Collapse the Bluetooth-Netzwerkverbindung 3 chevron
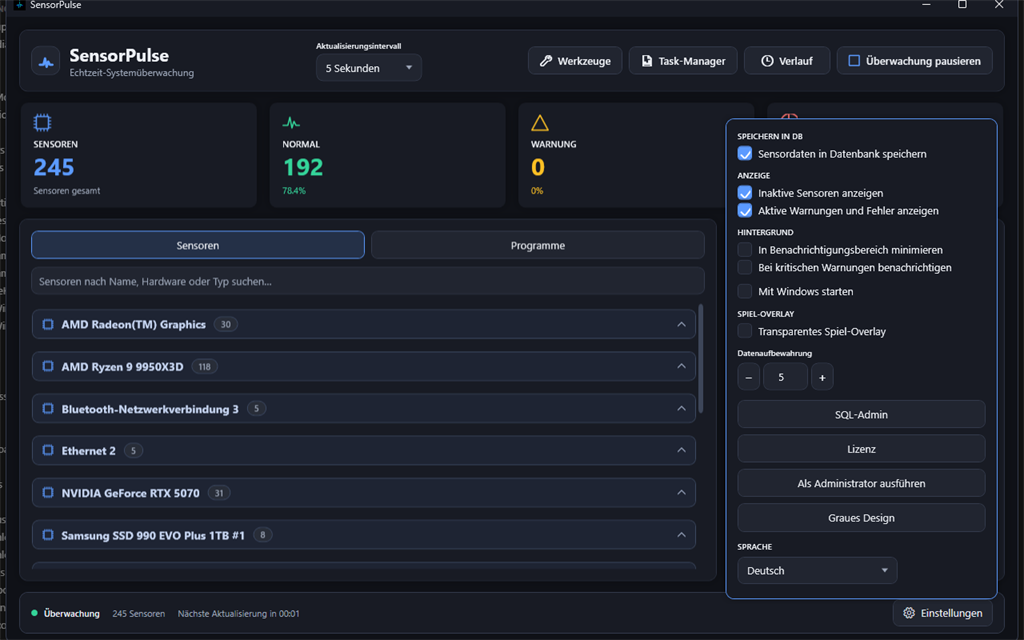This screenshot has height=640, width=1024. 681,409
